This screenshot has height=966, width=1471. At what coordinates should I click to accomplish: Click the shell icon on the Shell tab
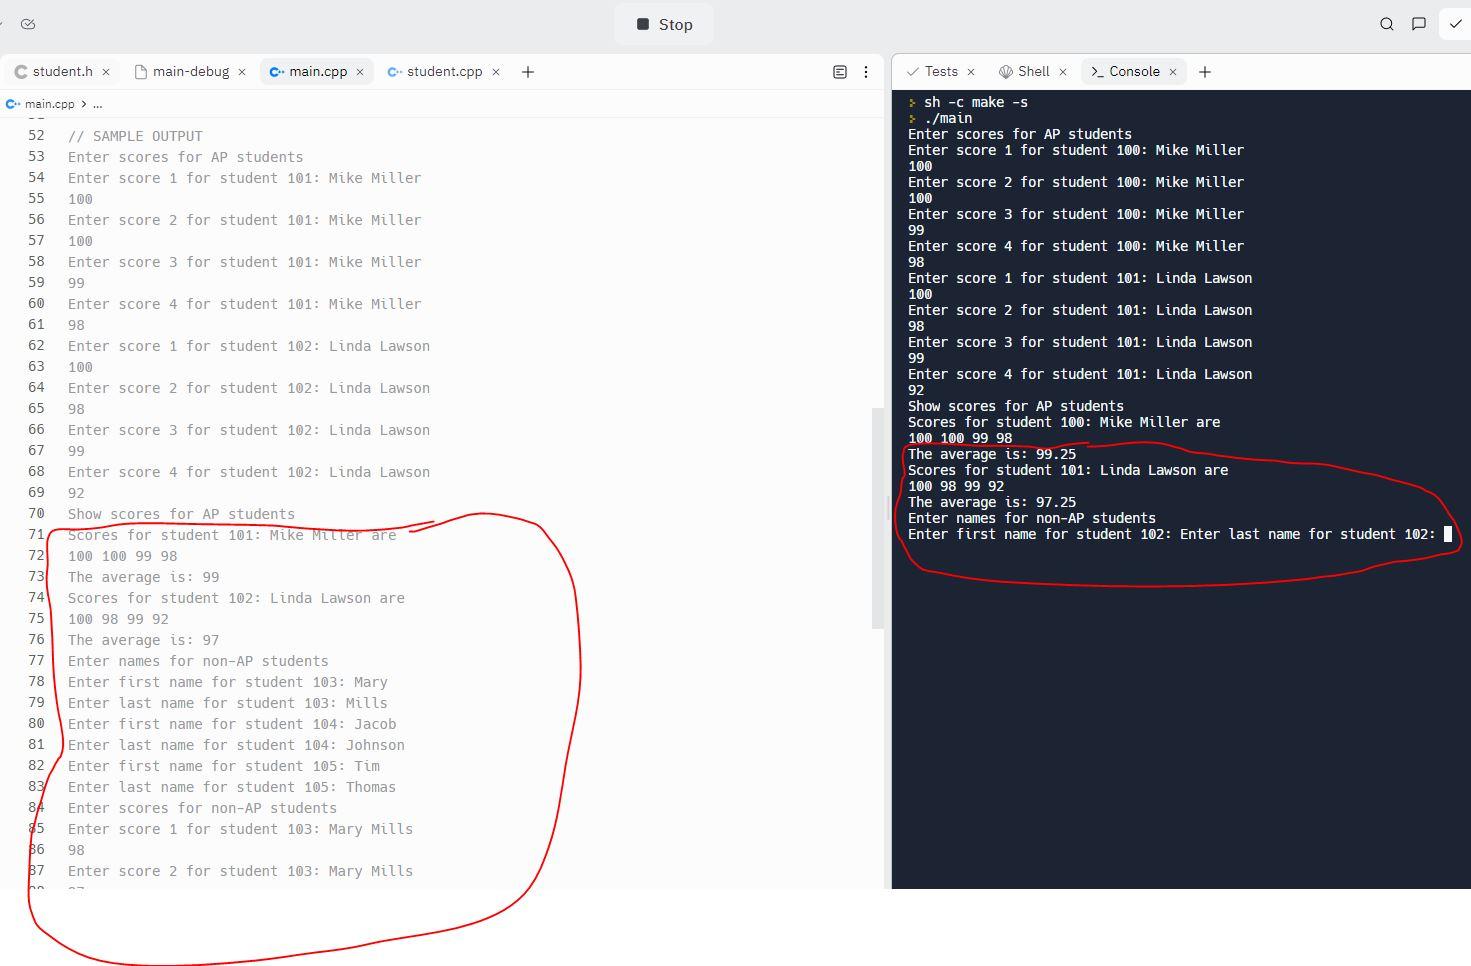tap(1005, 71)
